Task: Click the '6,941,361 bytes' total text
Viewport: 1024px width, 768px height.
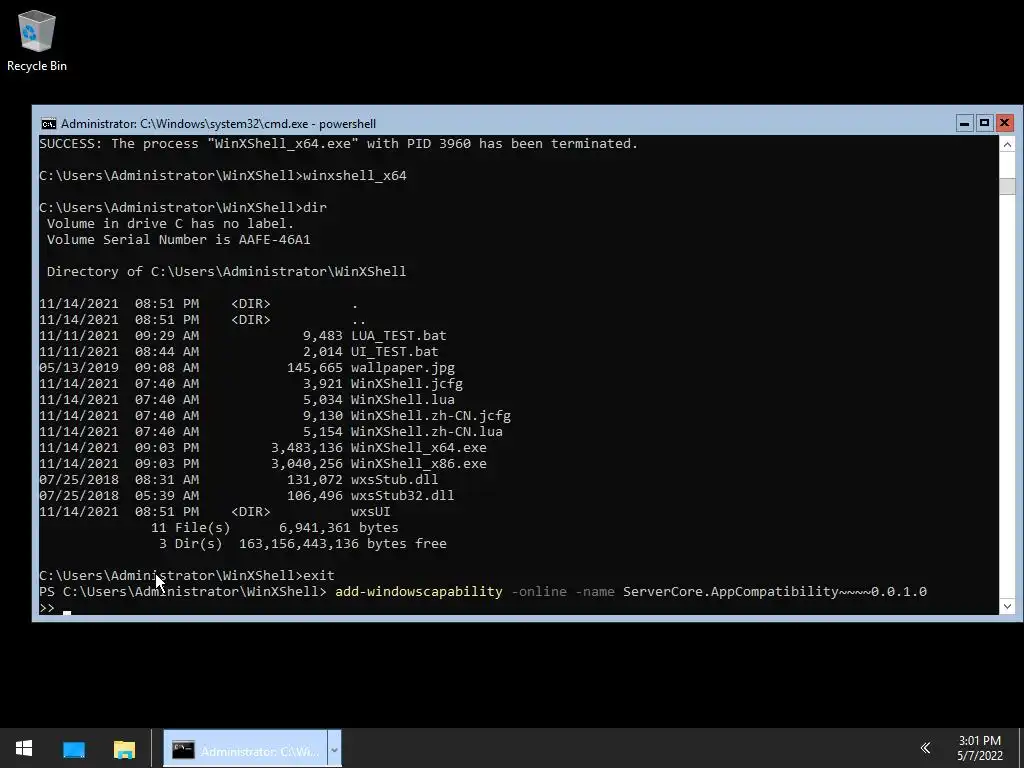Action: 338,528
